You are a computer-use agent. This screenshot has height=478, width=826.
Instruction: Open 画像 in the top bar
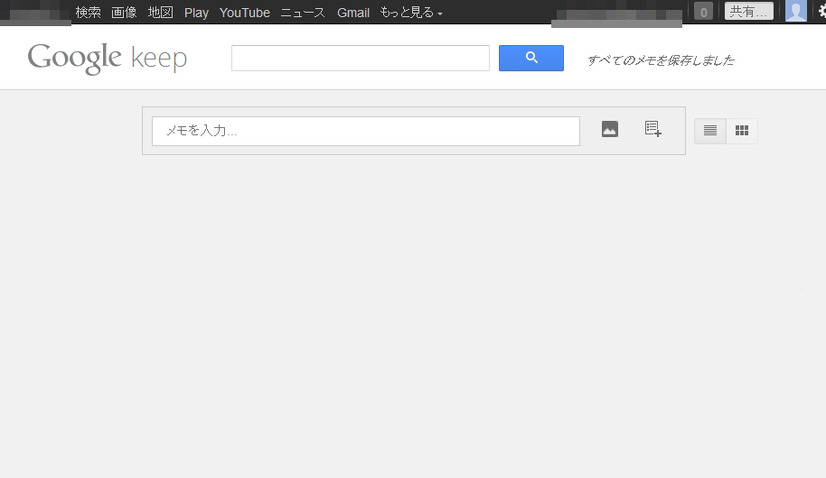coord(124,12)
